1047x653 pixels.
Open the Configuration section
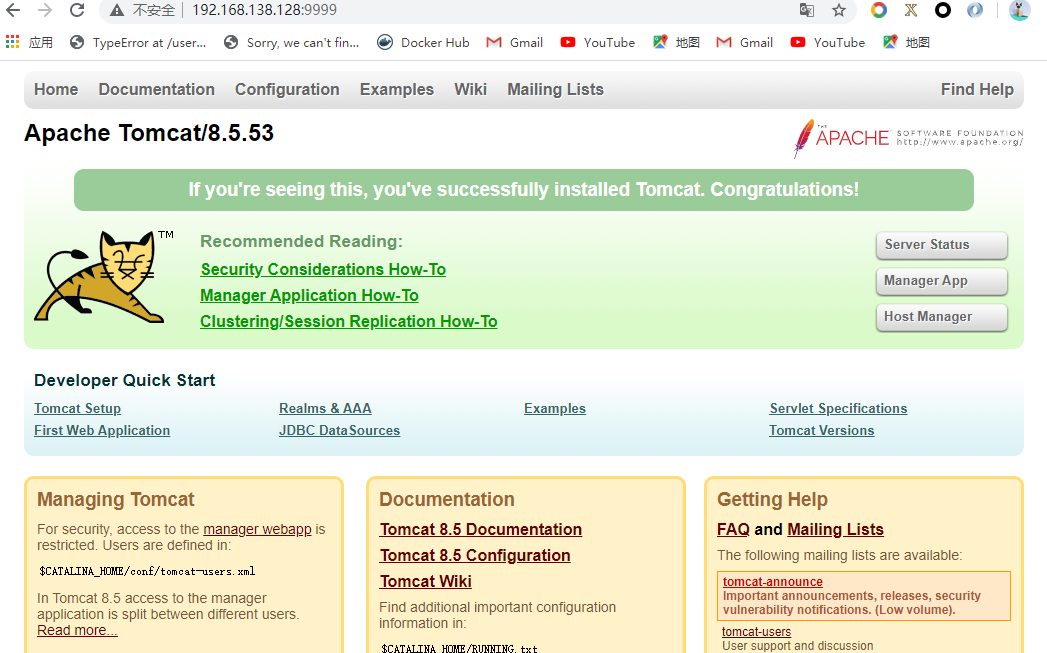coord(287,89)
